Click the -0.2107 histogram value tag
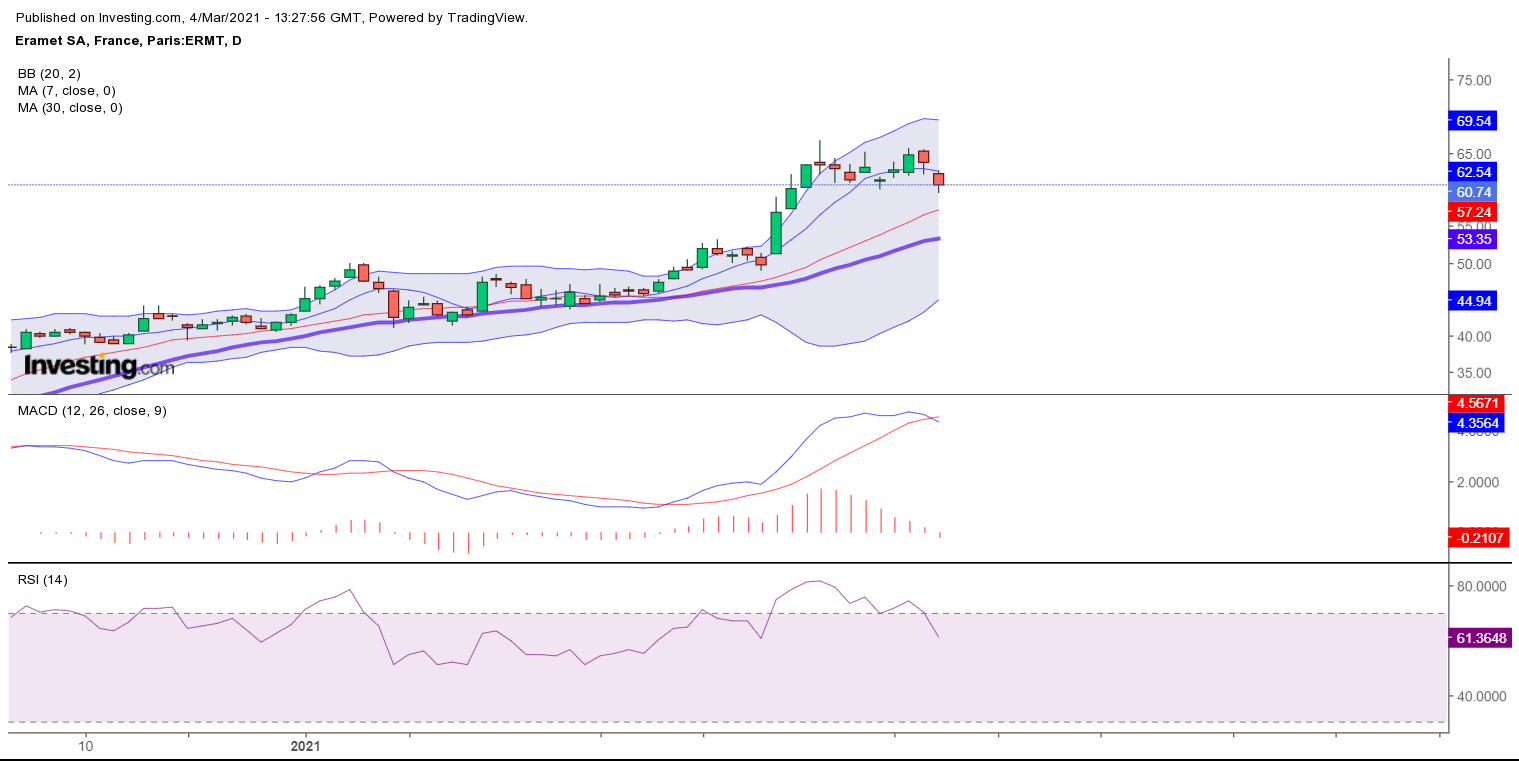Screen dimensions: 1519x761 coord(1478,538)
